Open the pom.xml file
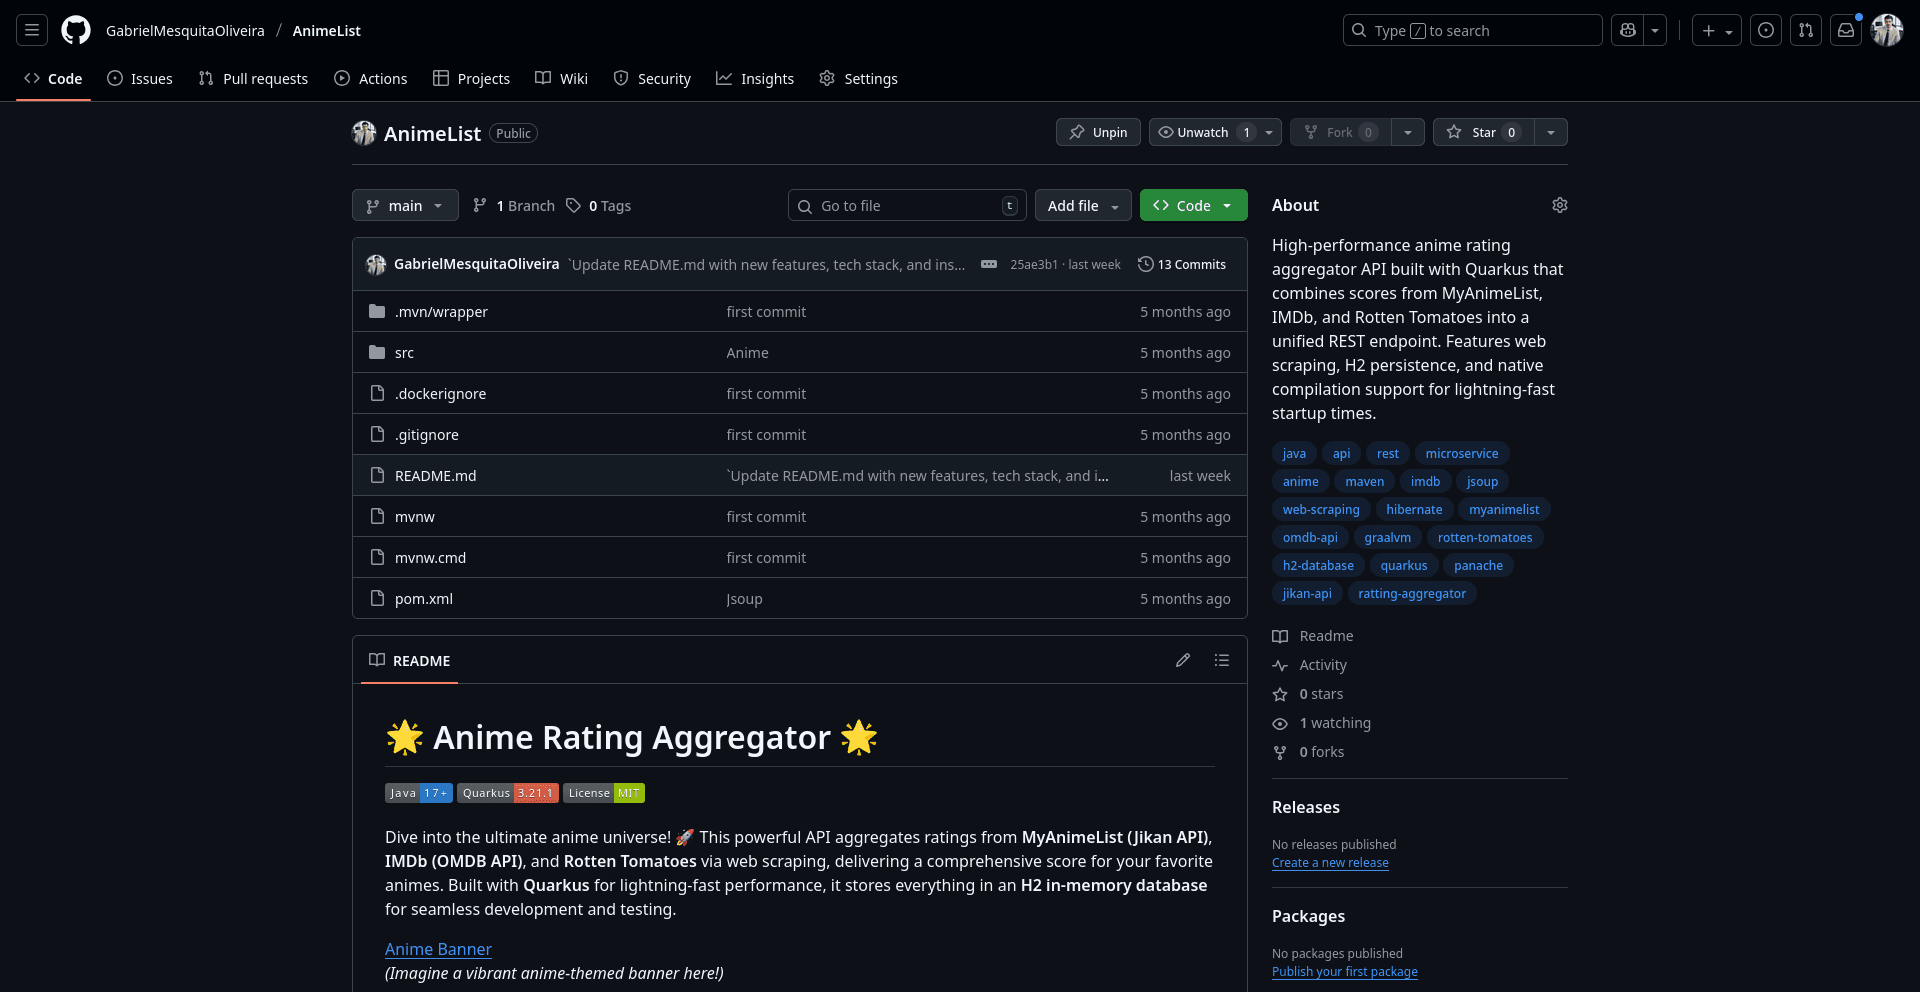The width and height of the screenshot is (1920, 992). [424, 599]
